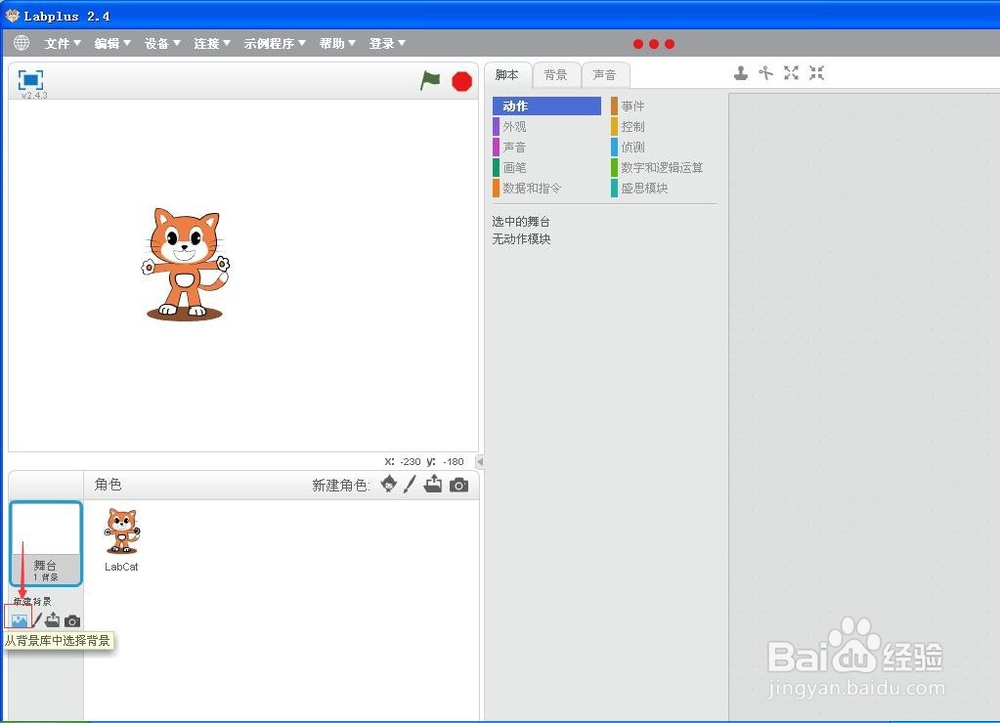The image size is (1000, 723).
Task: Create new sprite from camera
Action: 459,485
